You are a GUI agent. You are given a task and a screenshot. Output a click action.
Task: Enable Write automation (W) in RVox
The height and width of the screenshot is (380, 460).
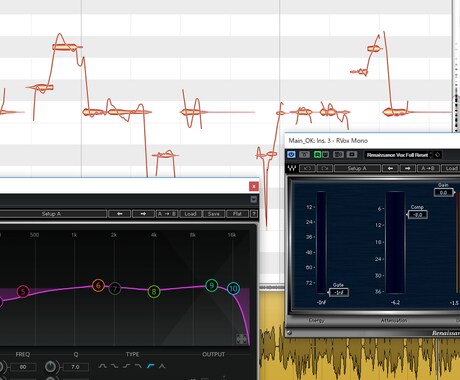tap(325, 155)
